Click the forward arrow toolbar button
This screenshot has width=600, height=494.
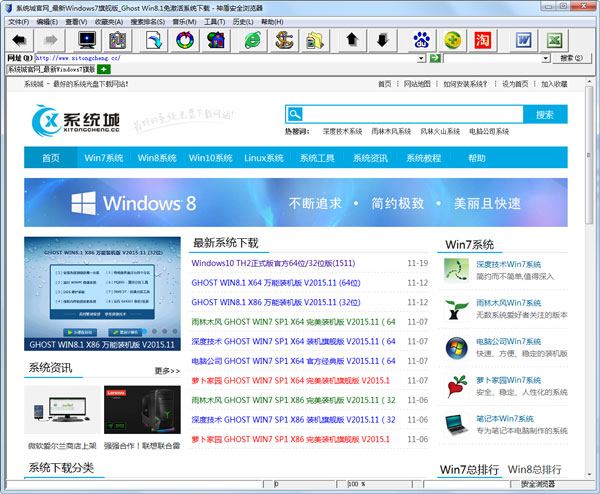(x=51, y=40)
